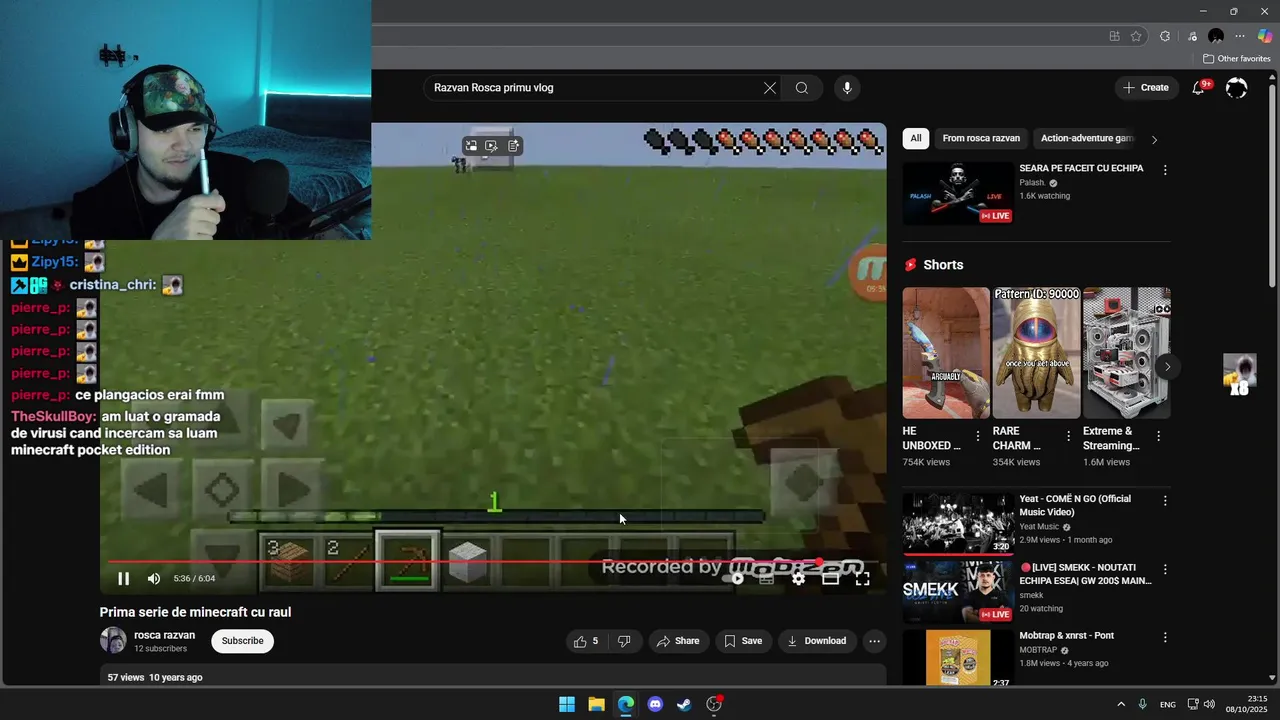Like the video thumbs up
Image resolution: width=1280 pixels, height=720 pixels.
(587, 641)
